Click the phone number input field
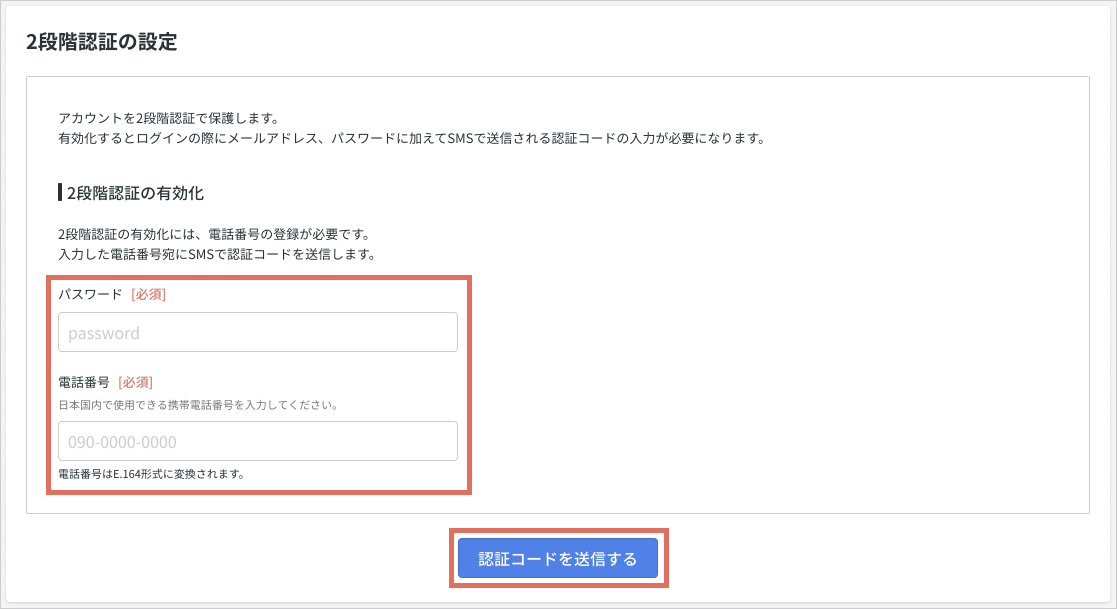This screenshot has height=609, width=1117. pos(257,440)
